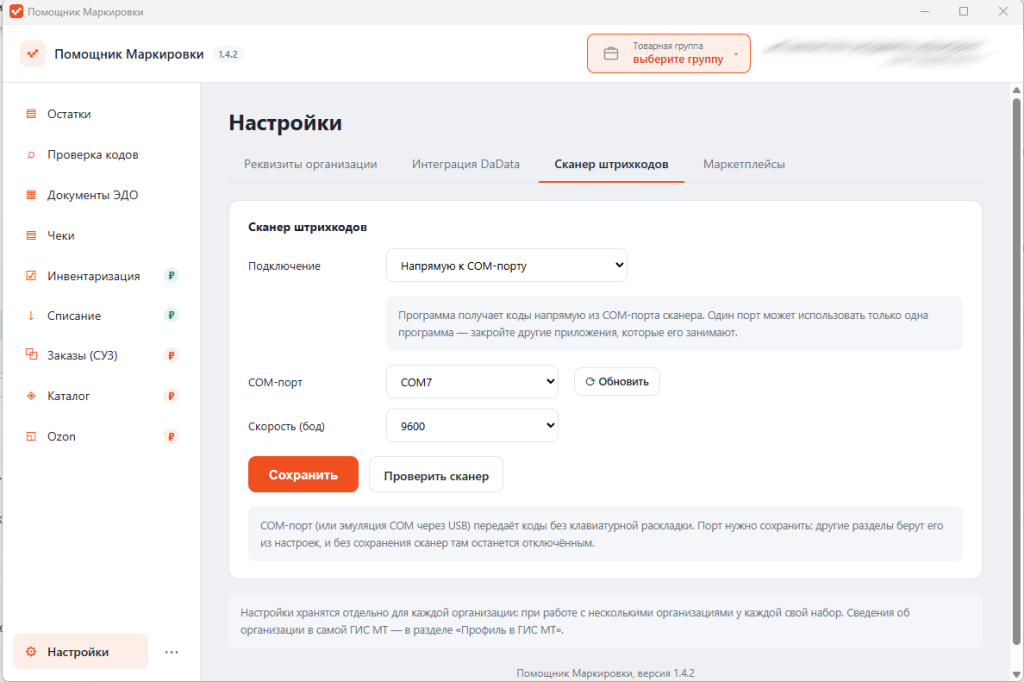1024x682 pixels.
Task: Click the title bar application icon
Action: tap(16, 12)
